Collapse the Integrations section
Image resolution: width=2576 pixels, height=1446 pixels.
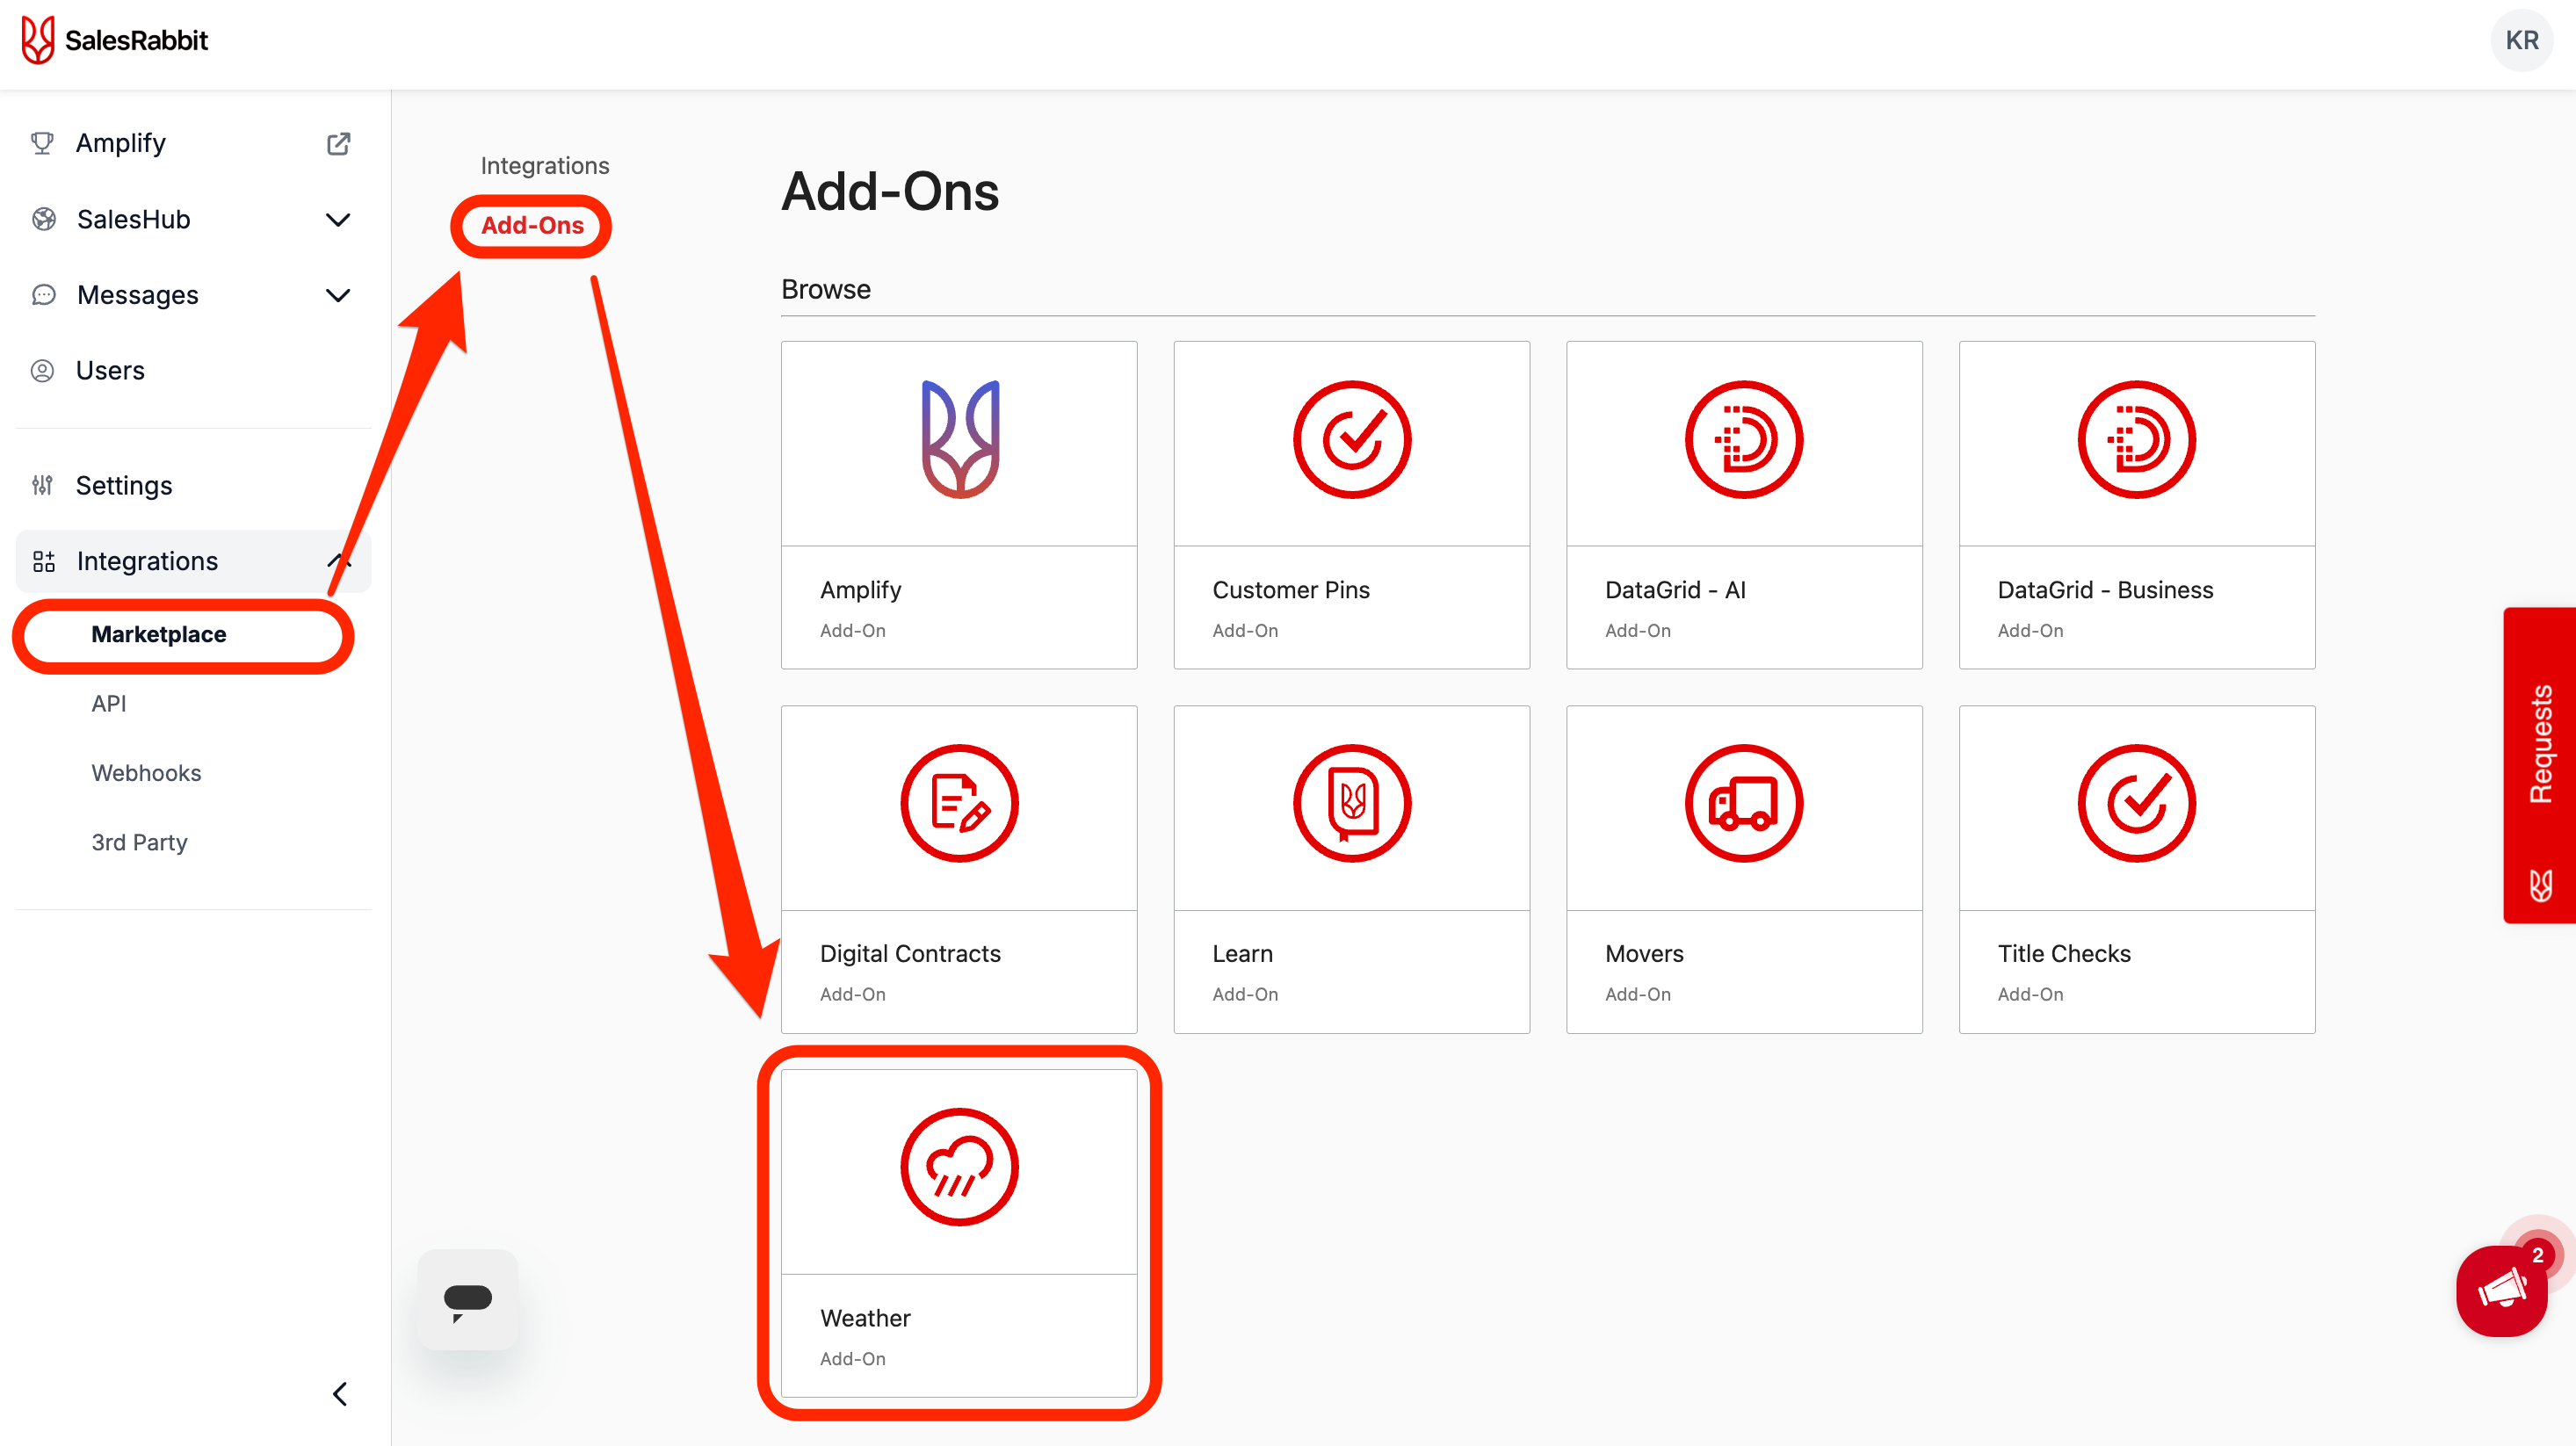[338, 561]
